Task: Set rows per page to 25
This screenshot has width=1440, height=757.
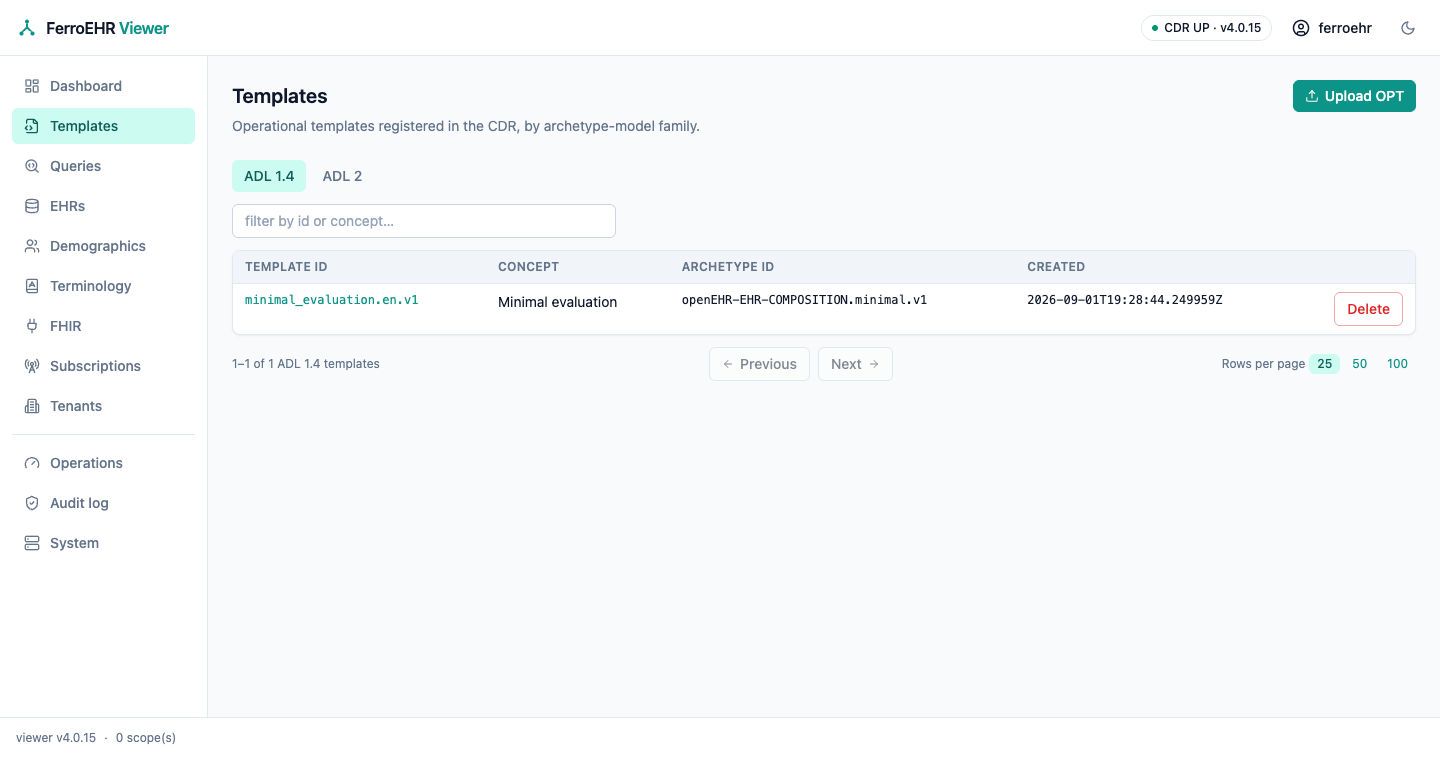Action: [1324, 364]
